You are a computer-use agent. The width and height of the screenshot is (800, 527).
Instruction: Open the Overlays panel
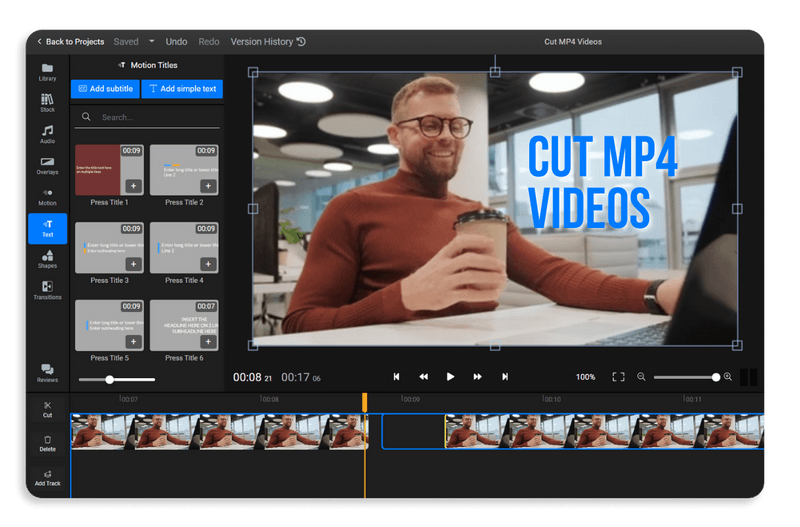coord(47,166)
